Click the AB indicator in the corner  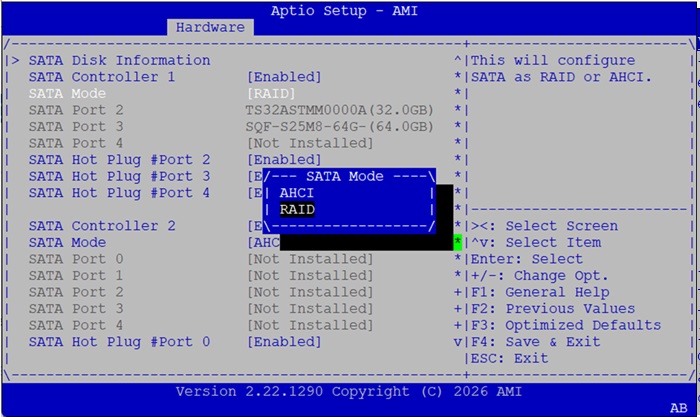click(679, 408)
